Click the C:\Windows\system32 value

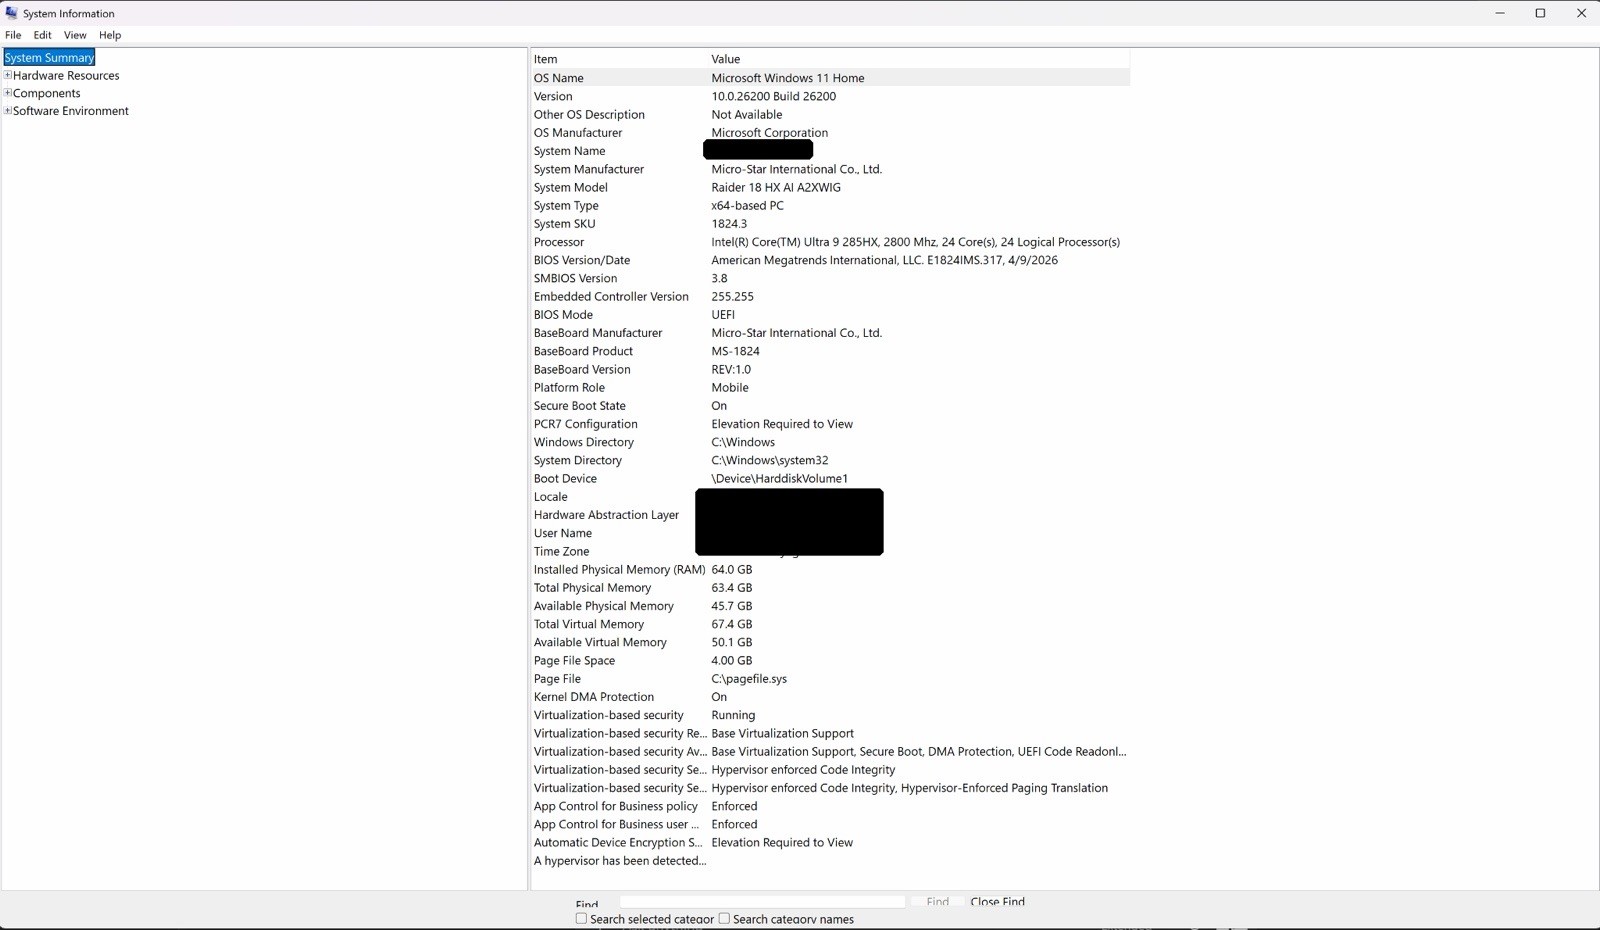(x=770, y=461)
